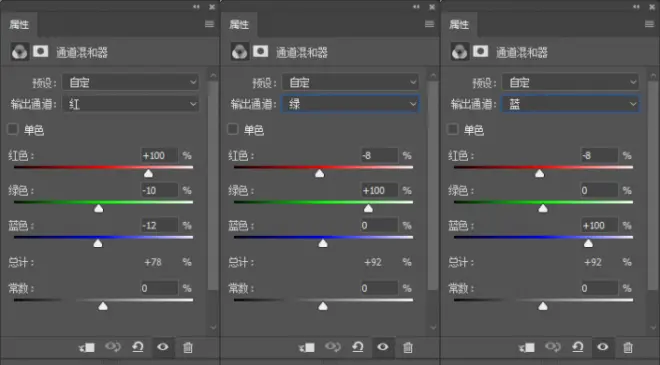Delete adjustment layer in Red channel panel
The image size is (660, 365).
[188, 347]
